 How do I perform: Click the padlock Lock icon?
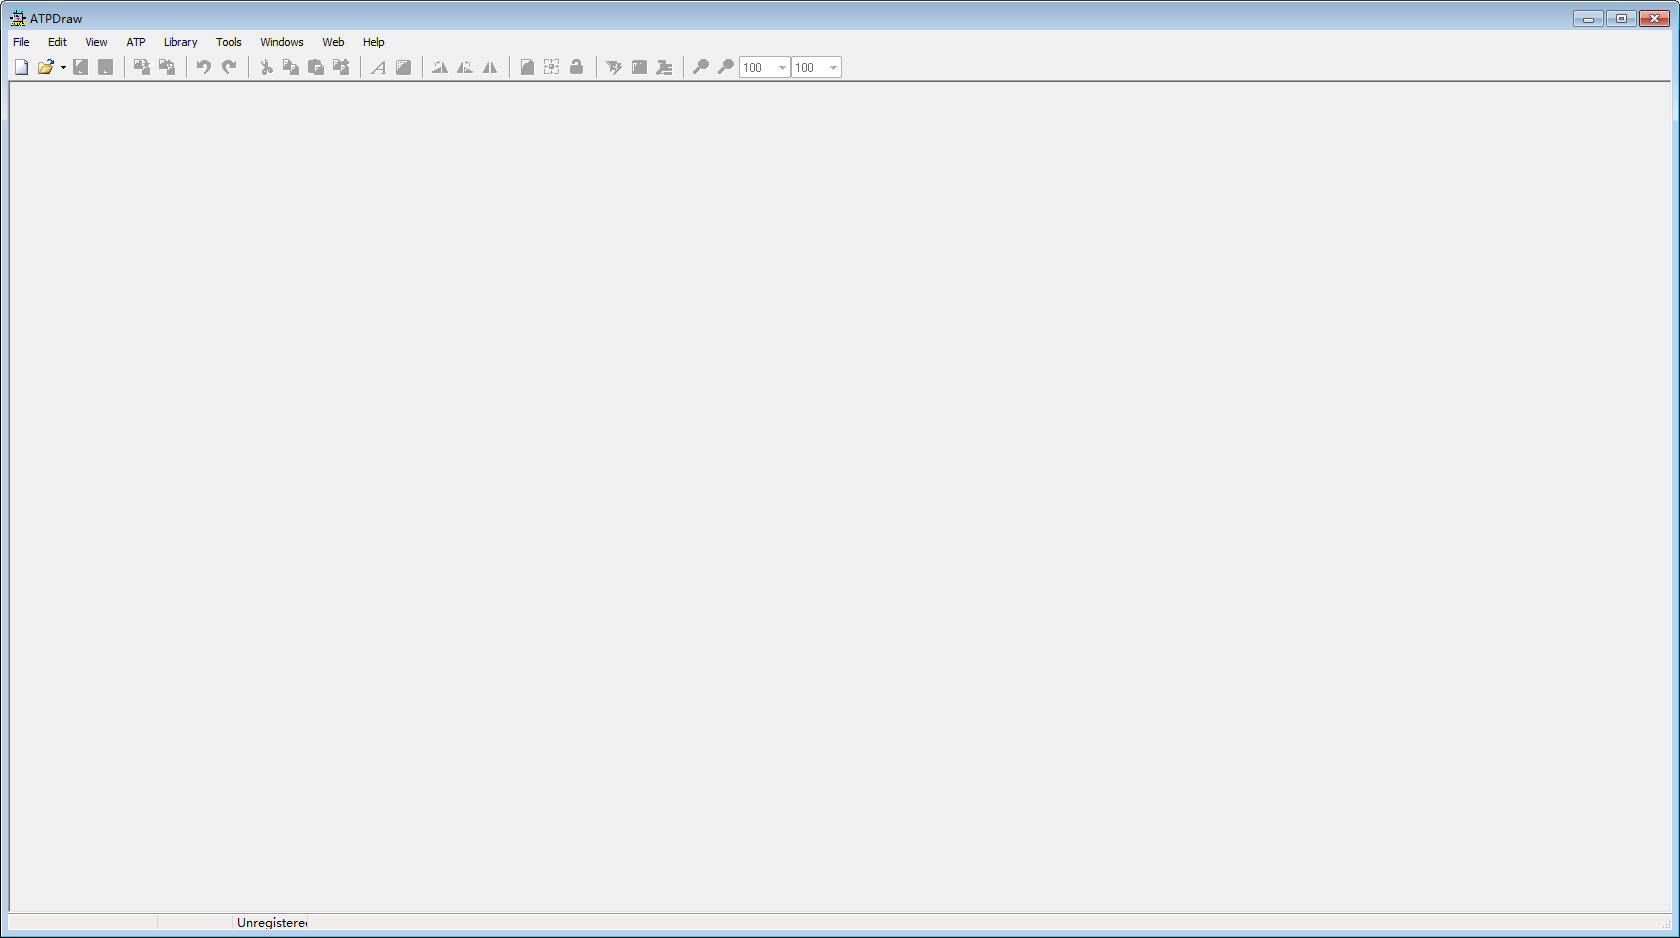pyautogui.click(x=576, y=67)
